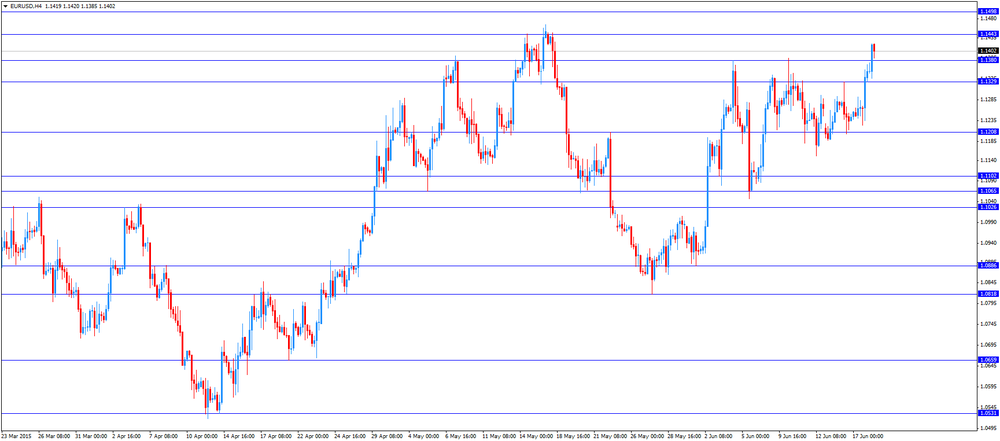This screenshot has width=1000, height=441.
Task: Click the 1.0990 price scale value
Action: point(987,222)
